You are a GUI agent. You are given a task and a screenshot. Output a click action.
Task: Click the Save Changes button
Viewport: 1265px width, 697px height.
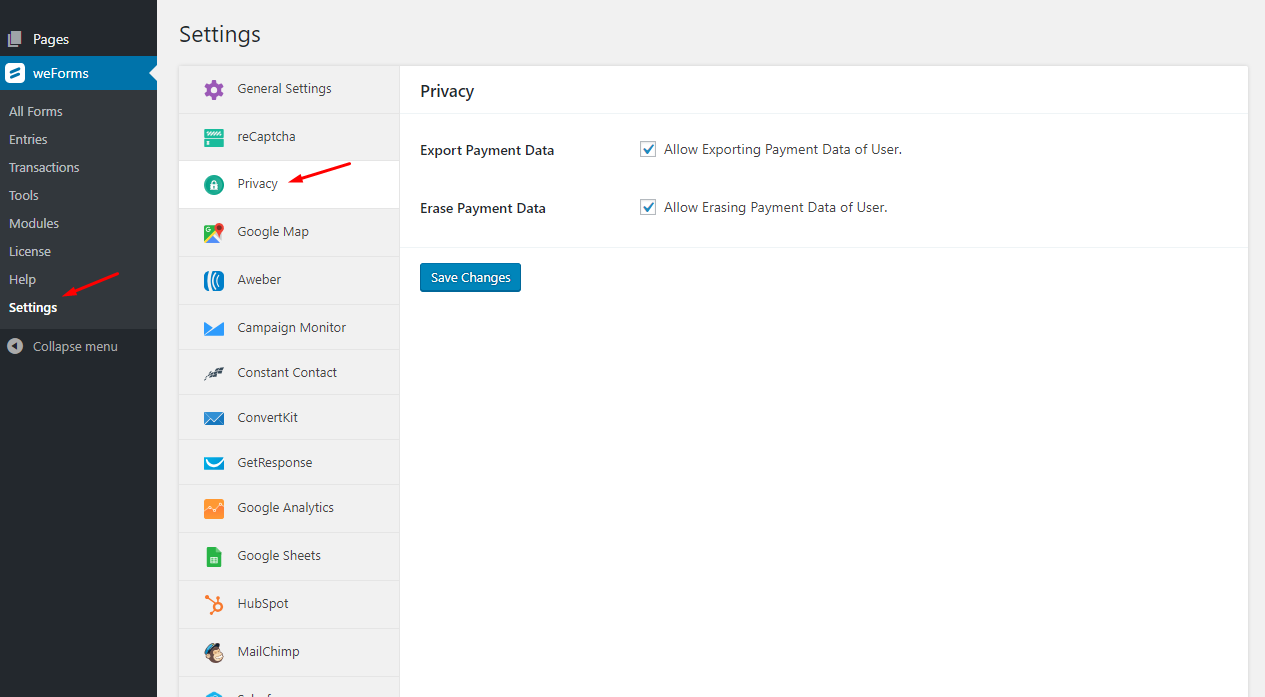point(470,277)
